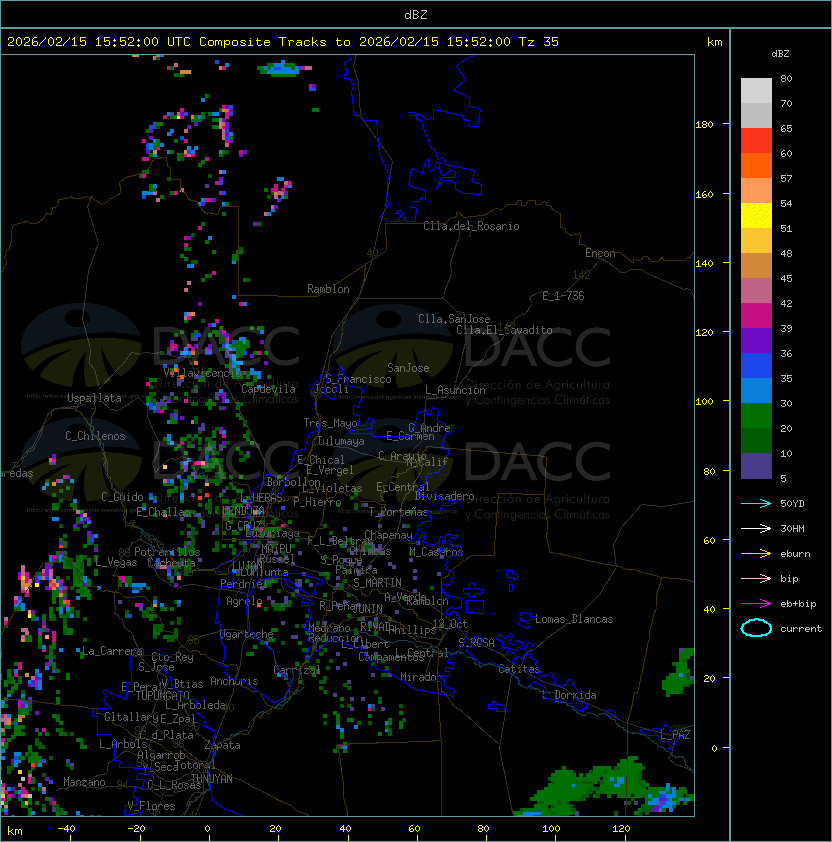Image resolution: width=832 pixels, height=842 pixels.
Task: Pick the purple 39–36 dBZ swatch
Action: (756, 341)
